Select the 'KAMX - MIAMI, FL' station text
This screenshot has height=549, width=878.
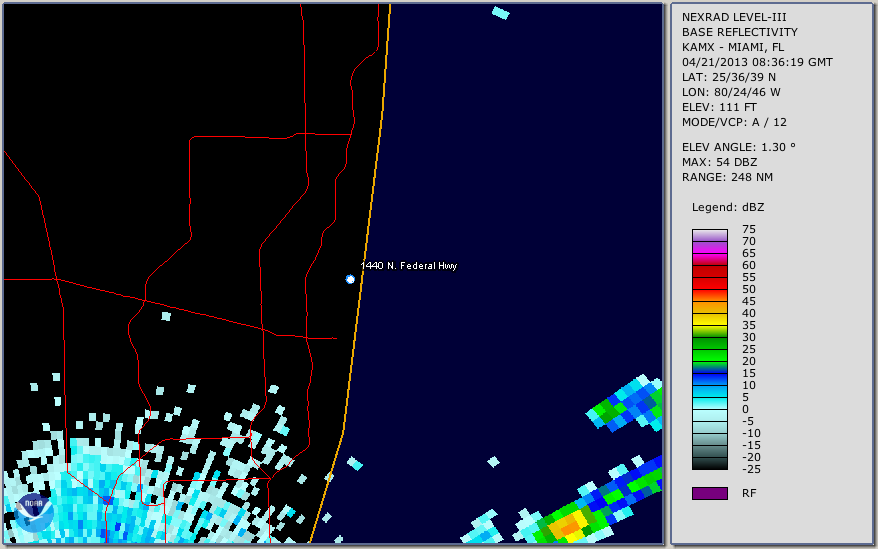(x=732, y=48)
